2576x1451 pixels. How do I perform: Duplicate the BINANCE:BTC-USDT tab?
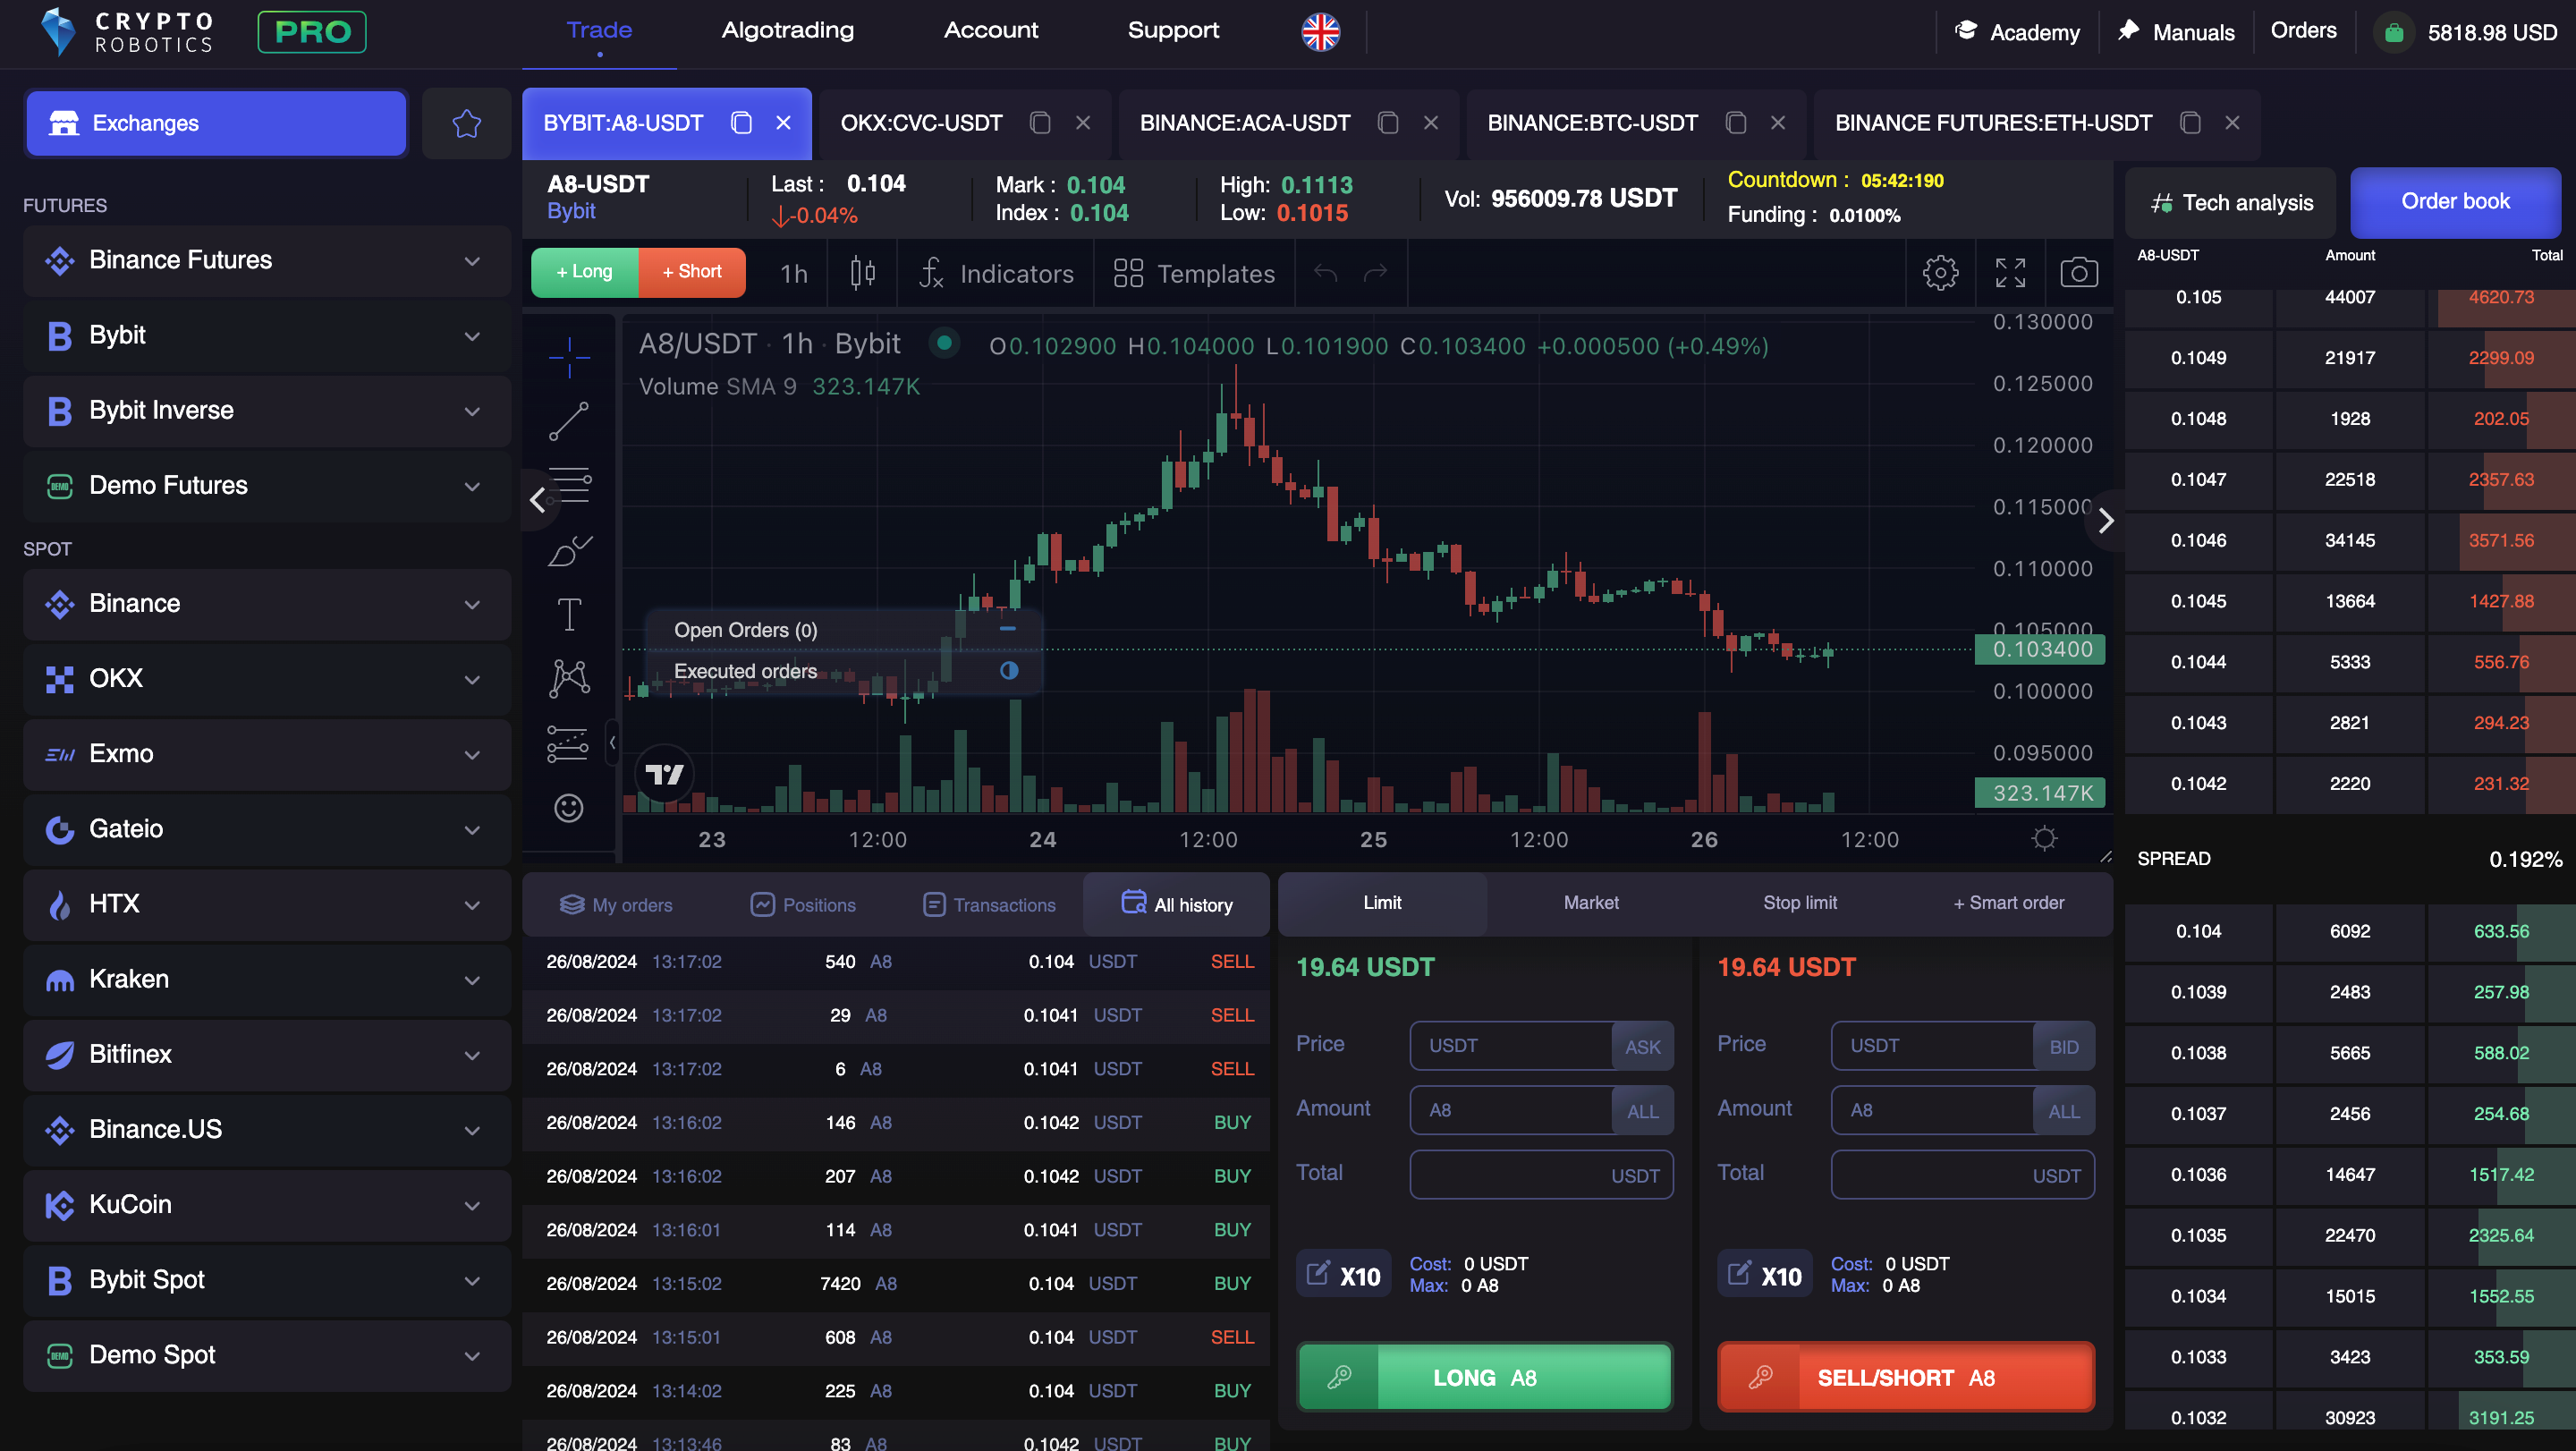1736,123
